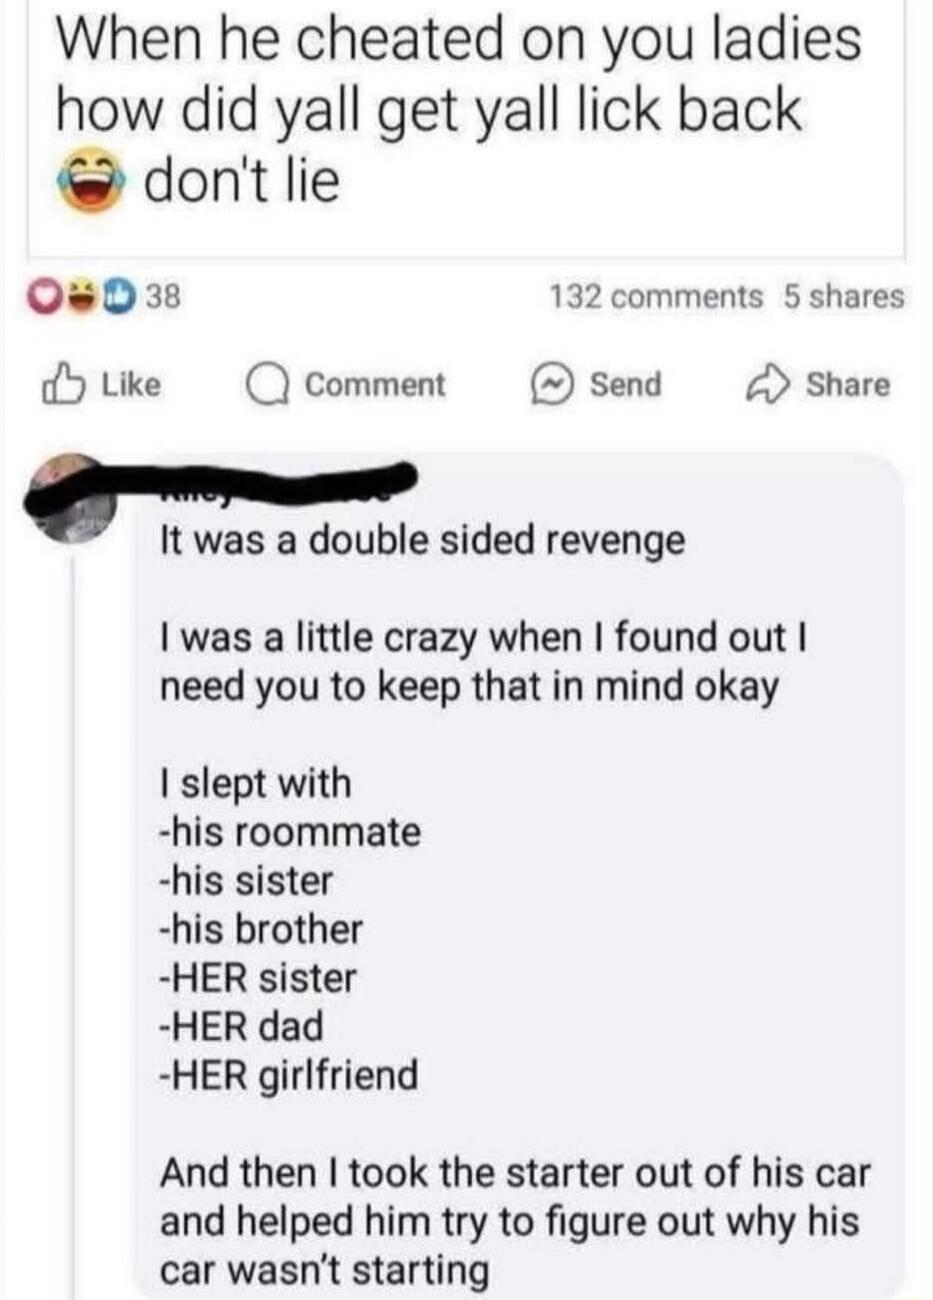Open the 132 comments link
This screenshot has width=933, height=1300.
655,297
